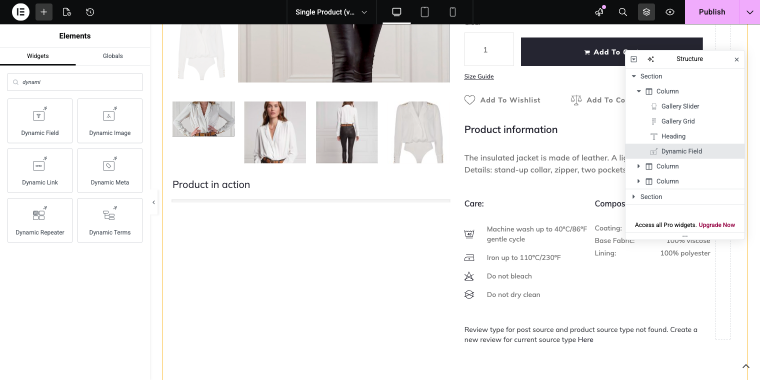
Task: Close the Structure panel
Action: point(737,59)
